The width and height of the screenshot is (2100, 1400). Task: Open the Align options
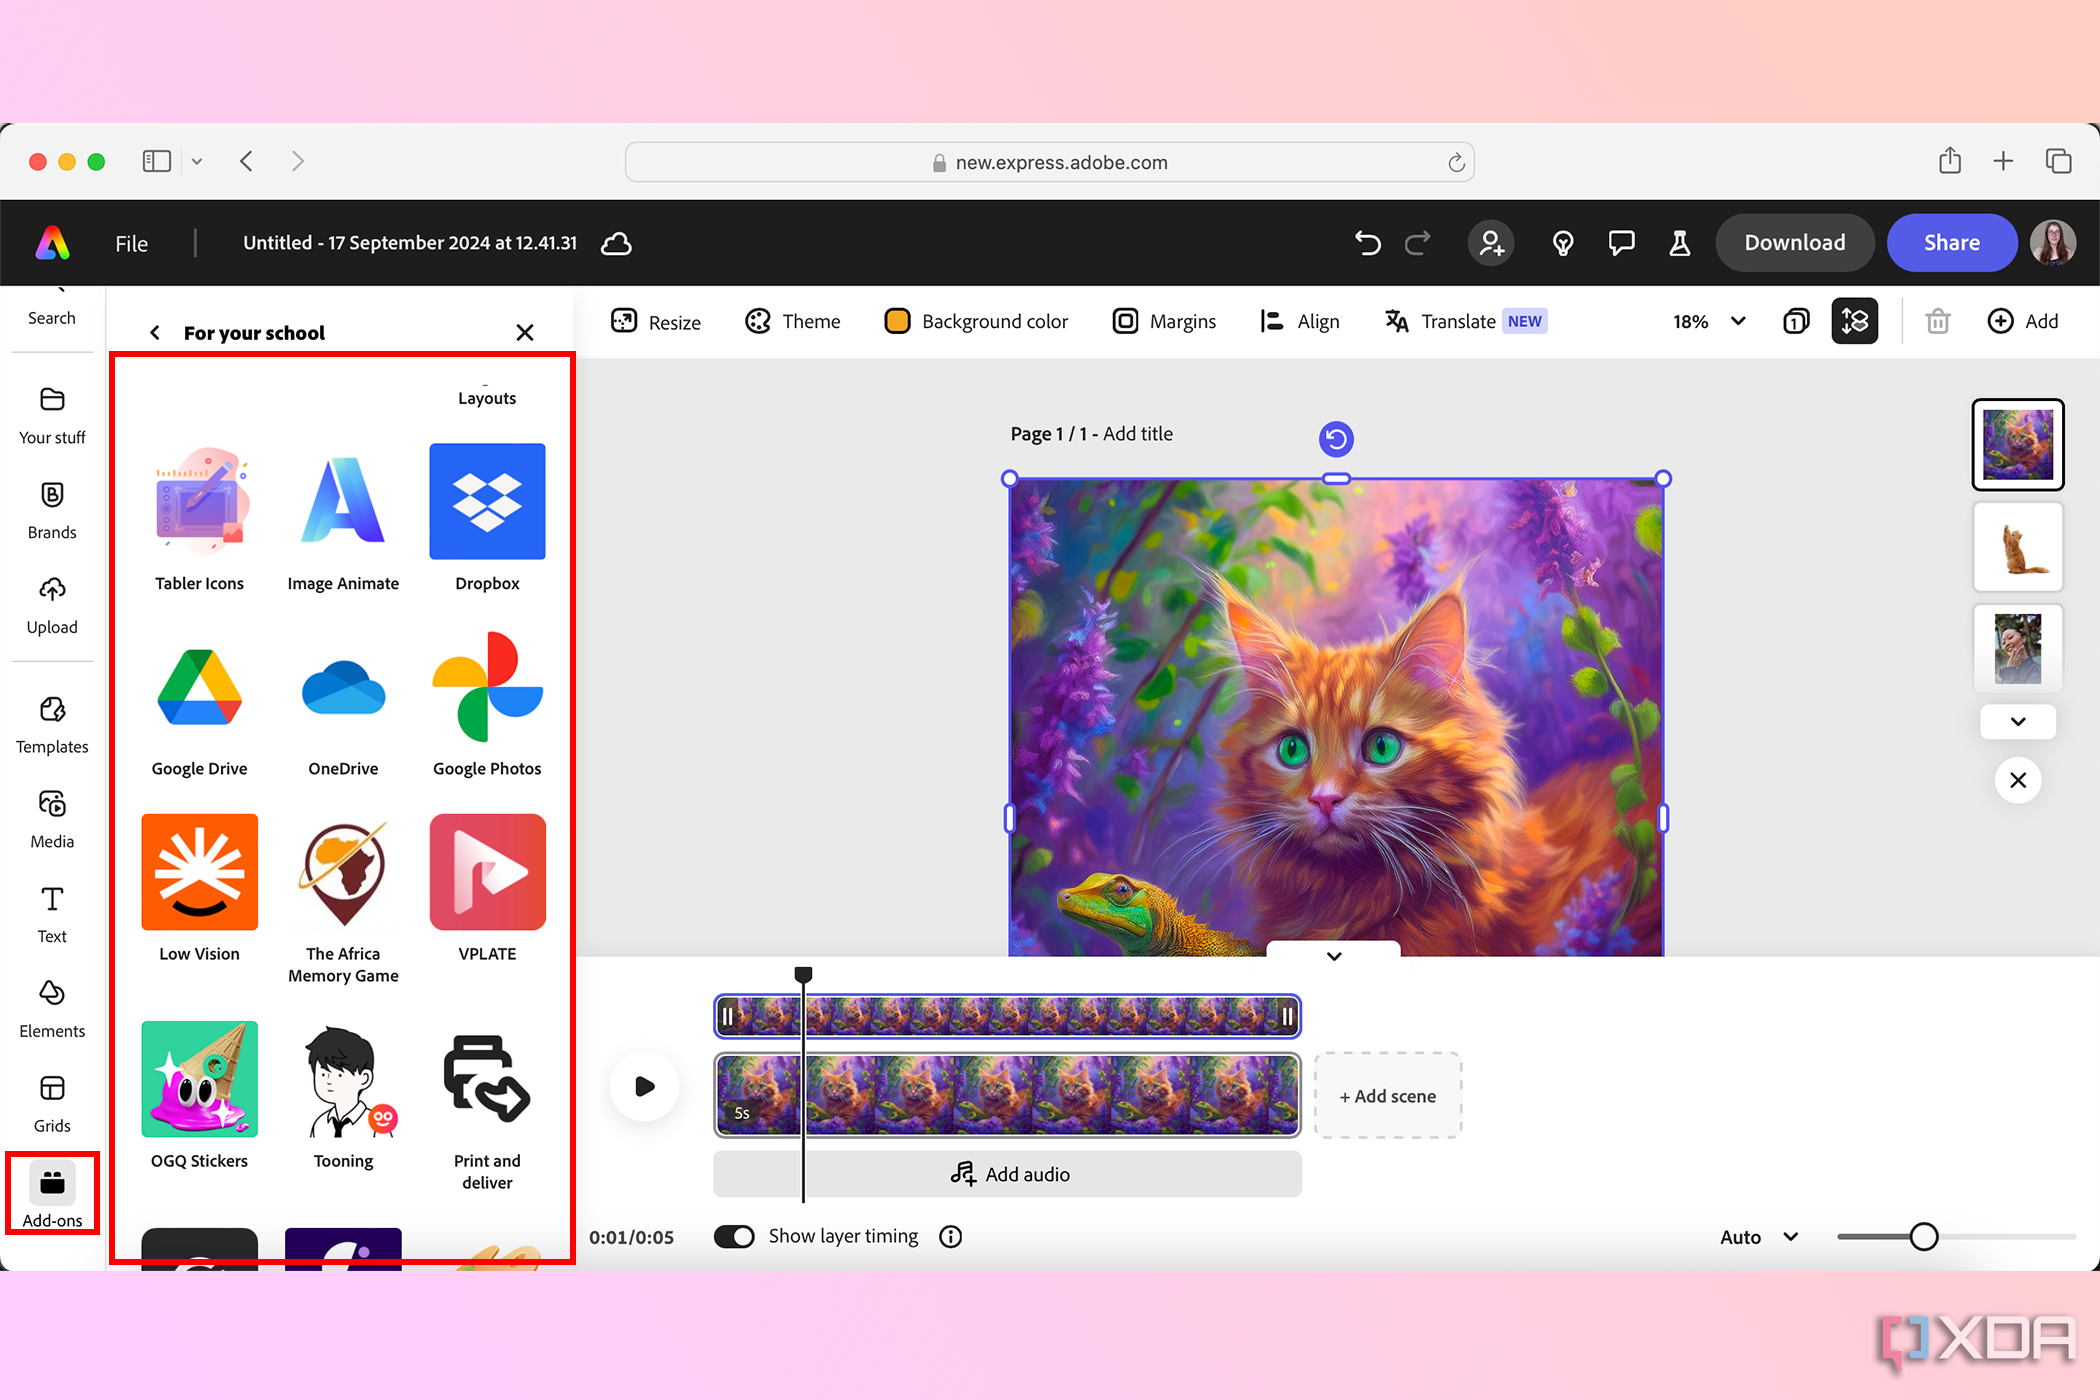point(1300,321)
